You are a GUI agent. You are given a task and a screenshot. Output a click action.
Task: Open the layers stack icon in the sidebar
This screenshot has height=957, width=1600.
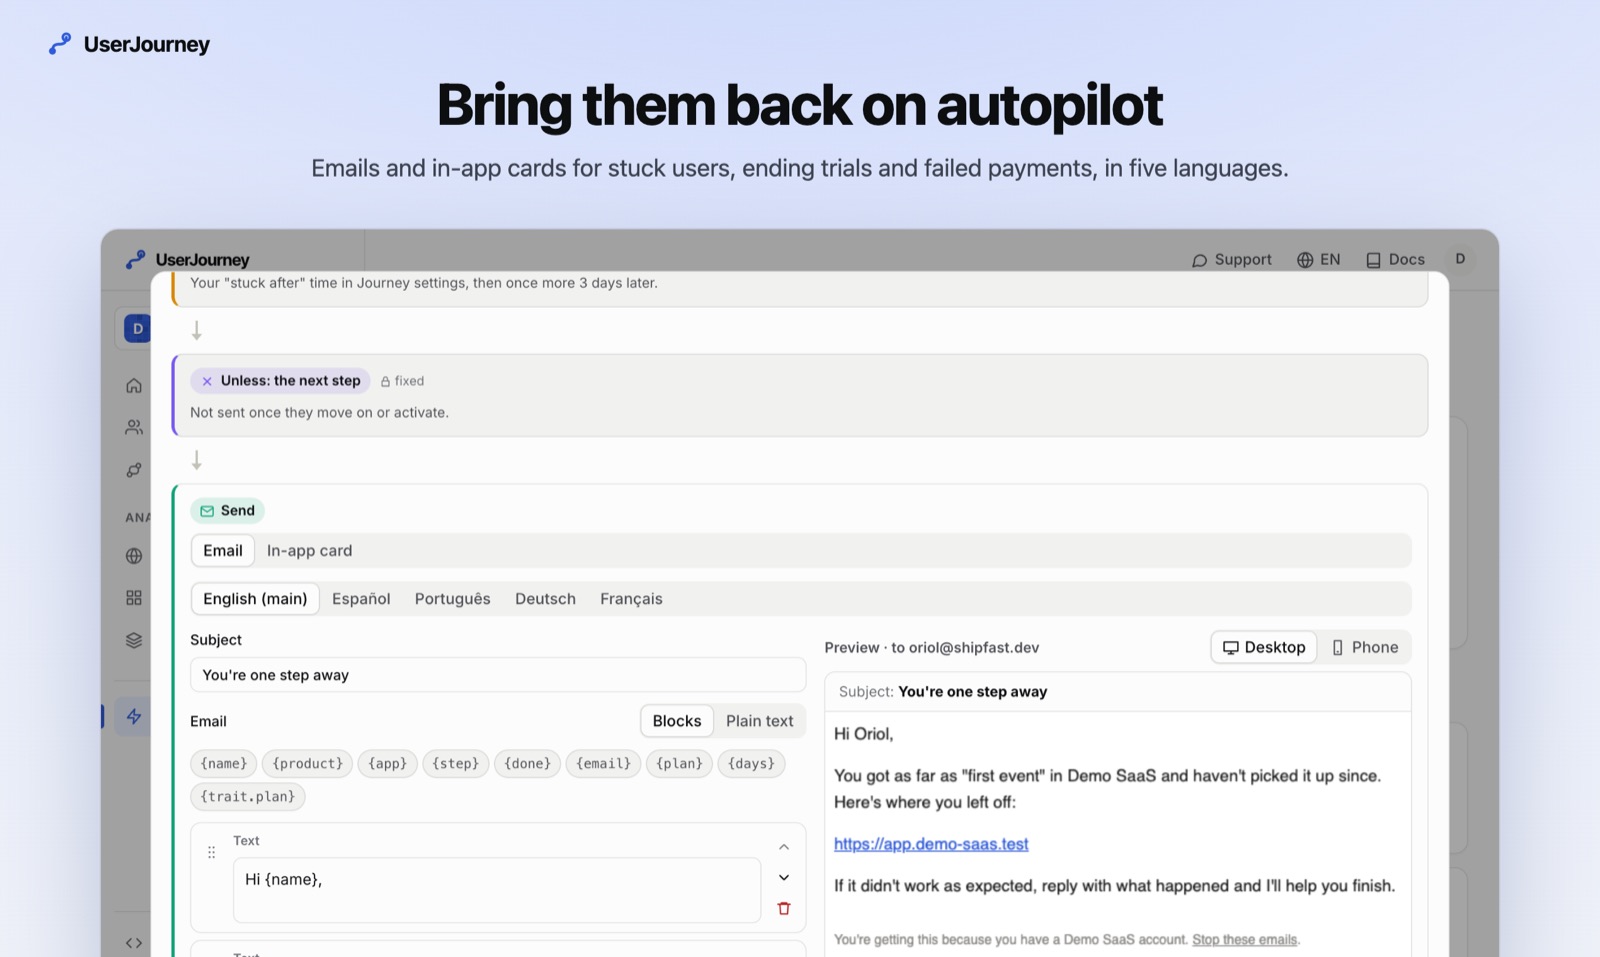(134, 640)
